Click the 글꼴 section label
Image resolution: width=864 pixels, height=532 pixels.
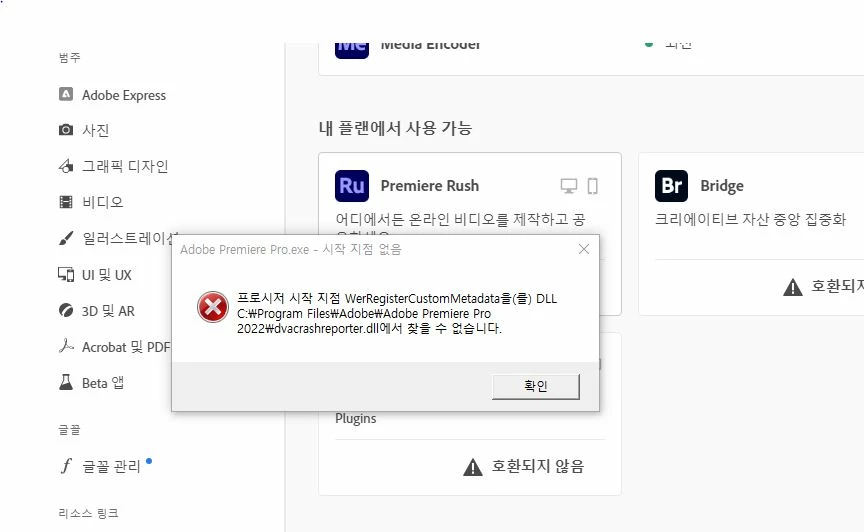[x=69, y=429]
